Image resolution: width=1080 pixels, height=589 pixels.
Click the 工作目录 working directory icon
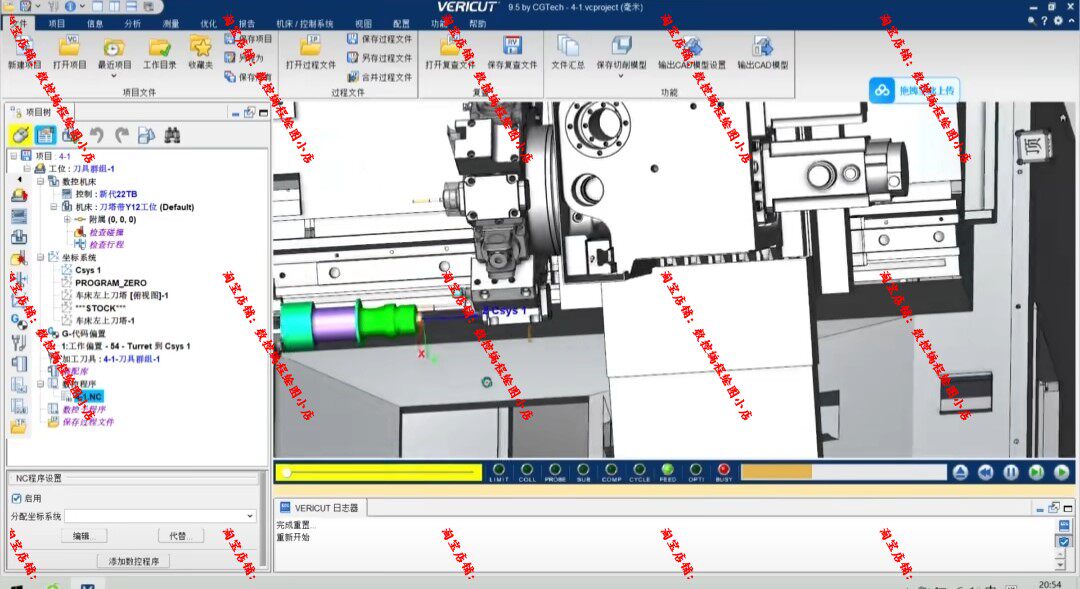point(159,48)
